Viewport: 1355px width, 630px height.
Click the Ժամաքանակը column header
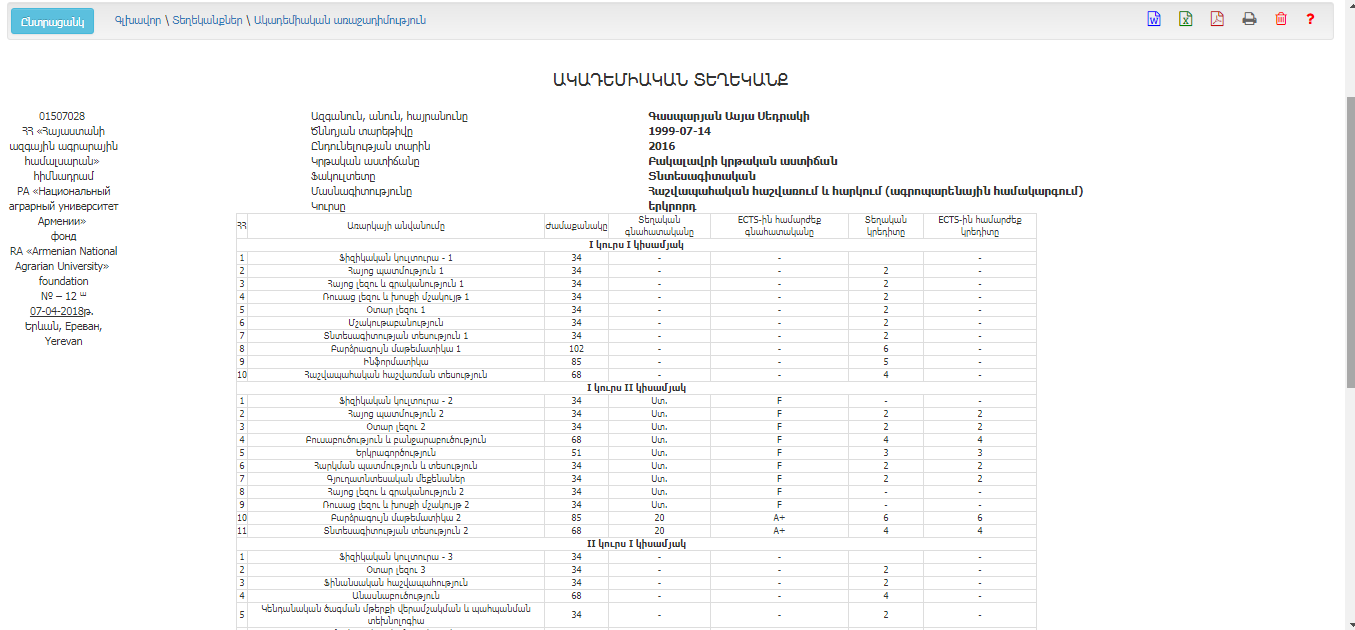pos(576,226)
